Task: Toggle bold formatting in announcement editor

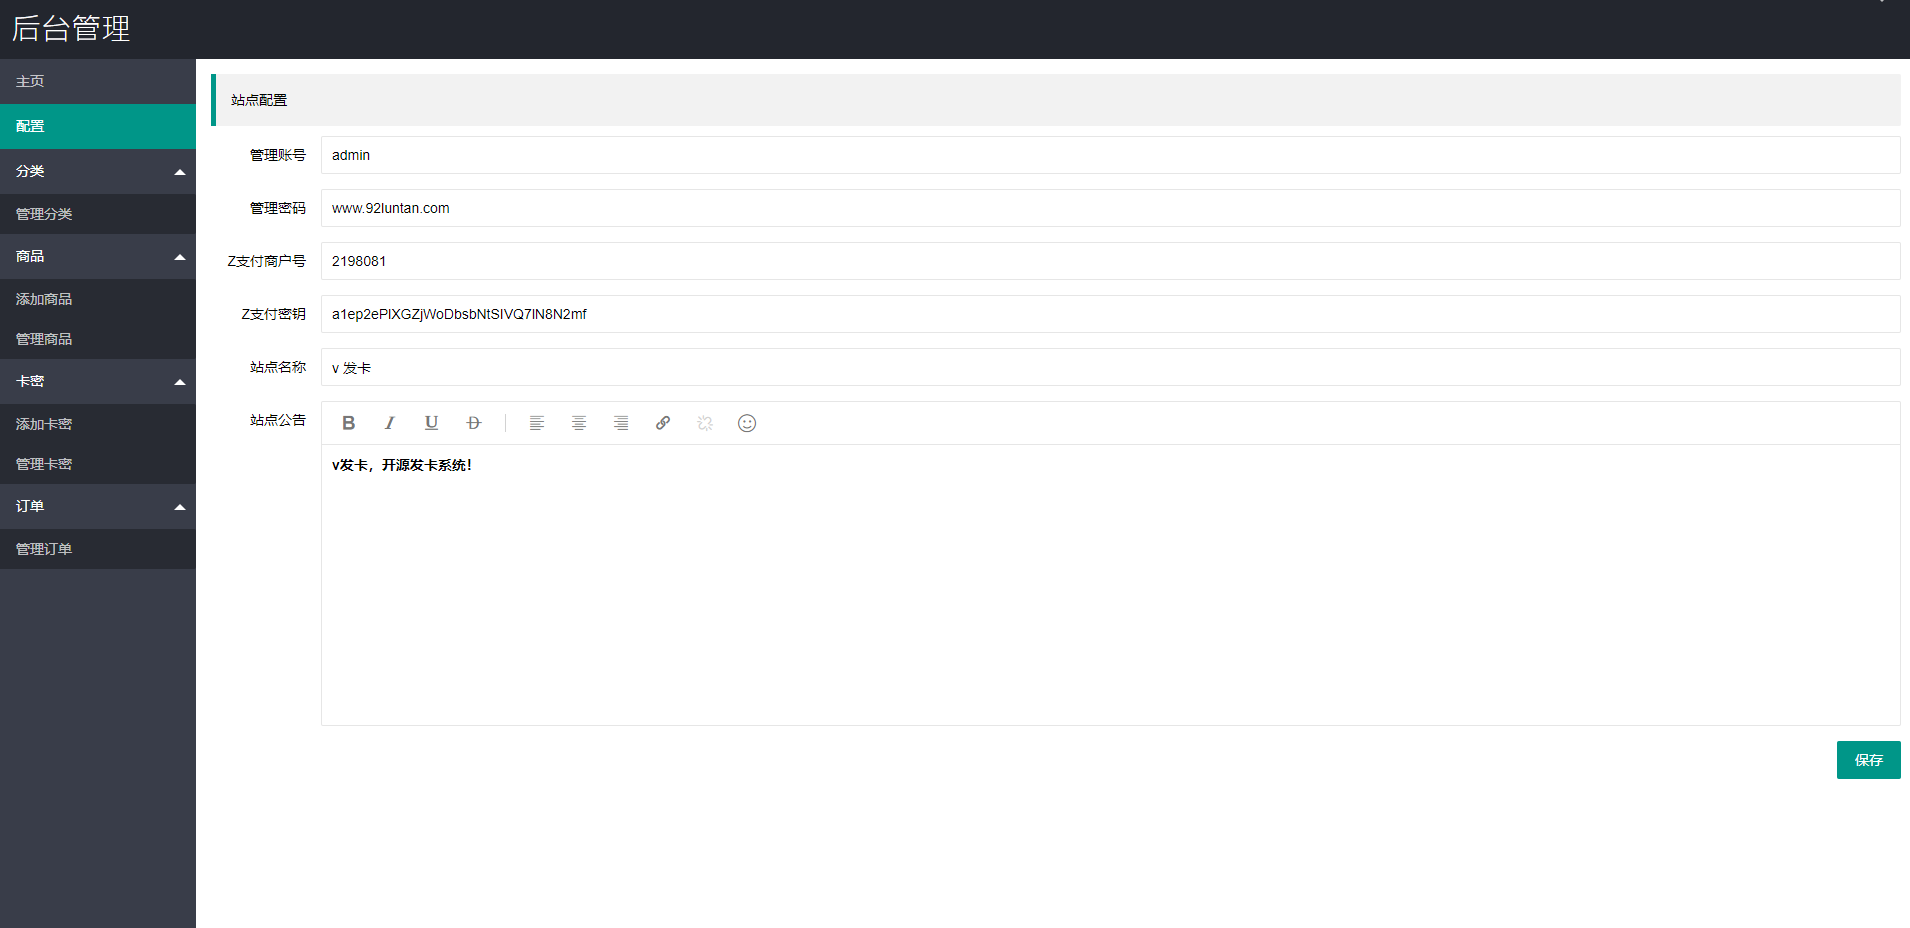Action: pyautogui.click(x=348, y=423)
